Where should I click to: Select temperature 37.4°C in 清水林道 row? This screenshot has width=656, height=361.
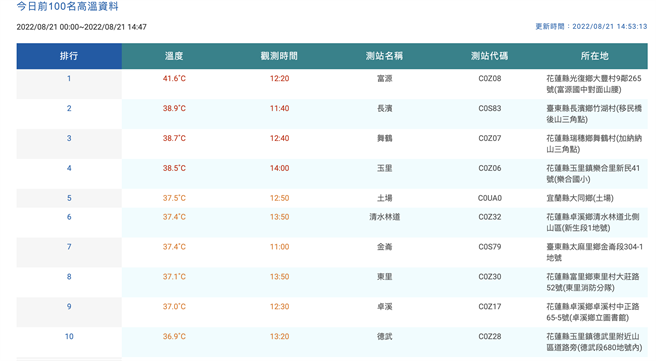174,217
